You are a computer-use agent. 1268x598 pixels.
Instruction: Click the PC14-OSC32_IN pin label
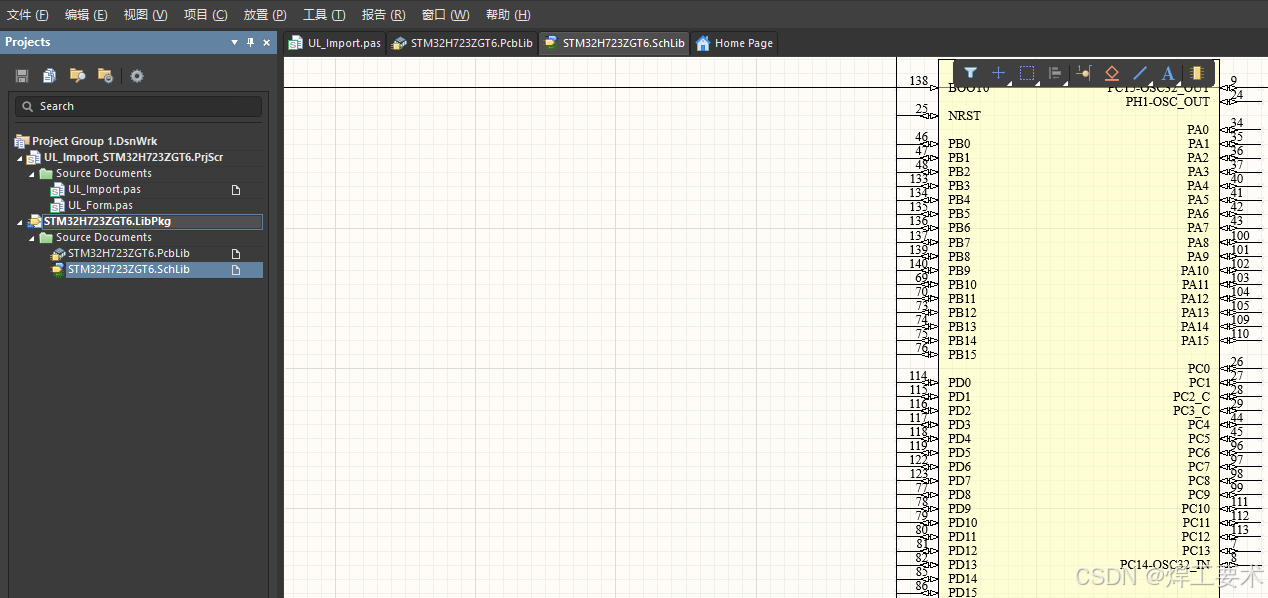(x=1165, y=565)
